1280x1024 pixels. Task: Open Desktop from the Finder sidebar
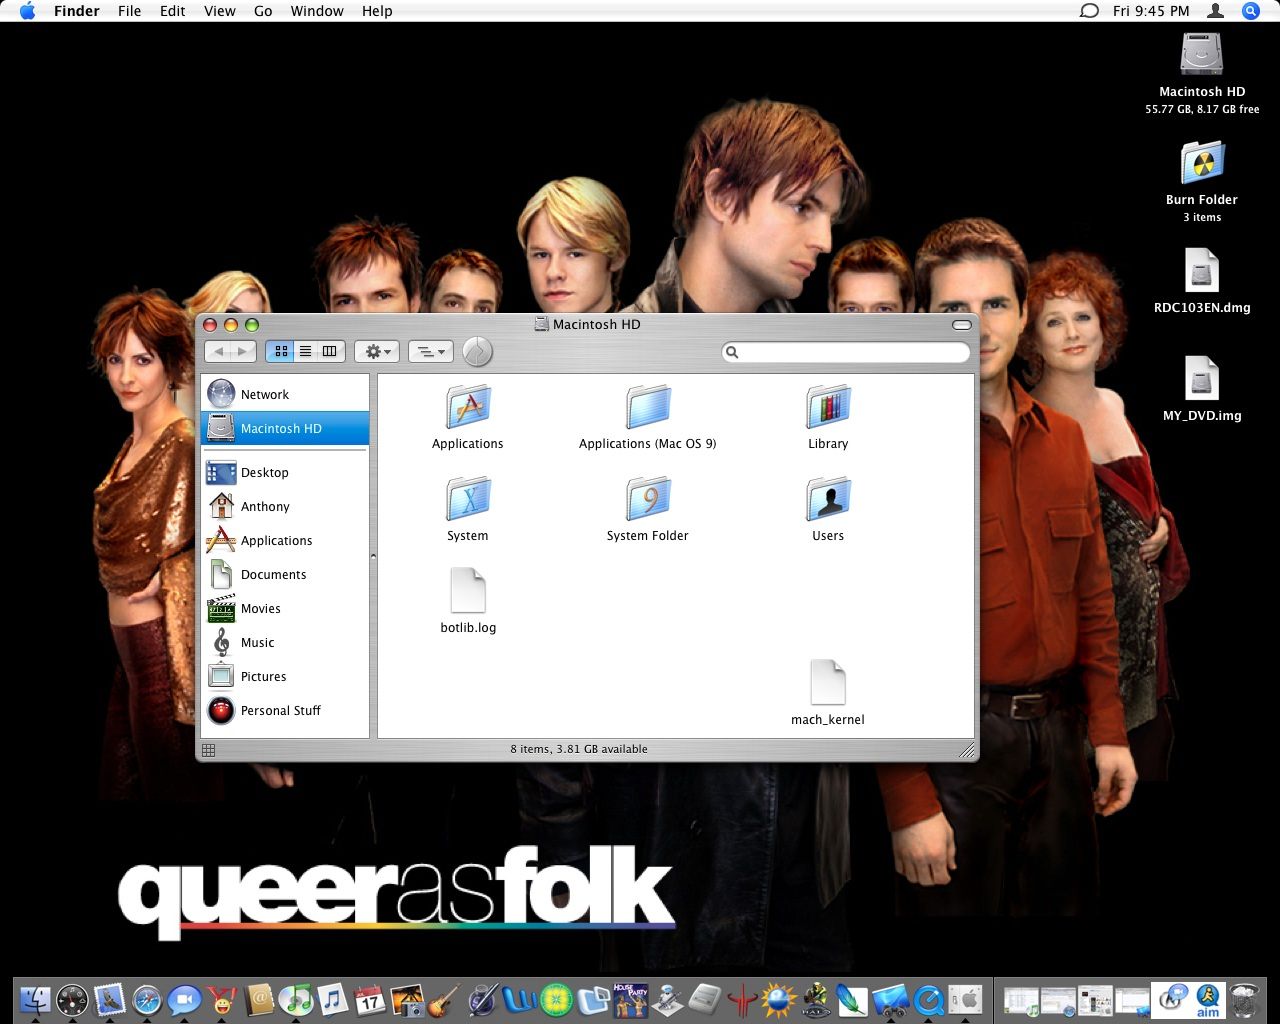pos(285,472)
